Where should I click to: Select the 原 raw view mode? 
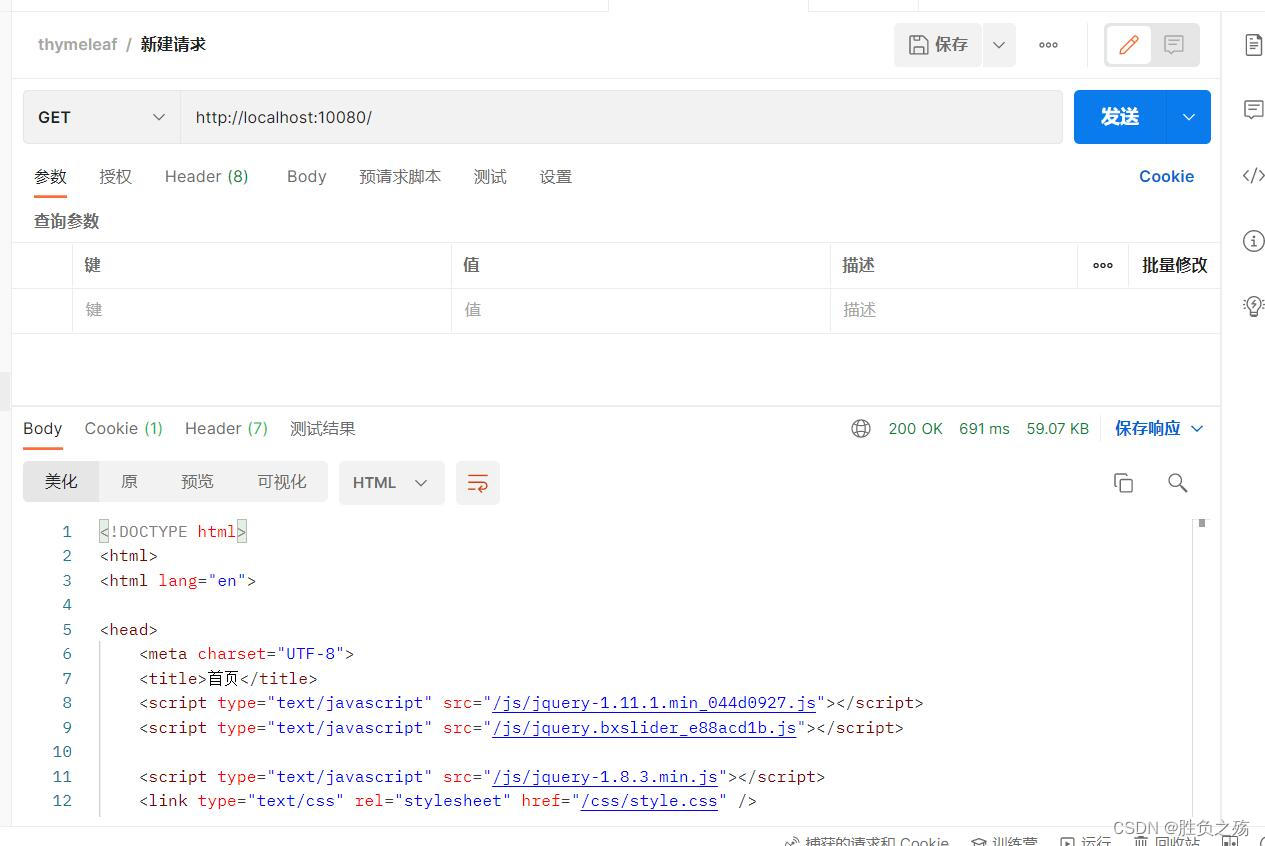129,482
